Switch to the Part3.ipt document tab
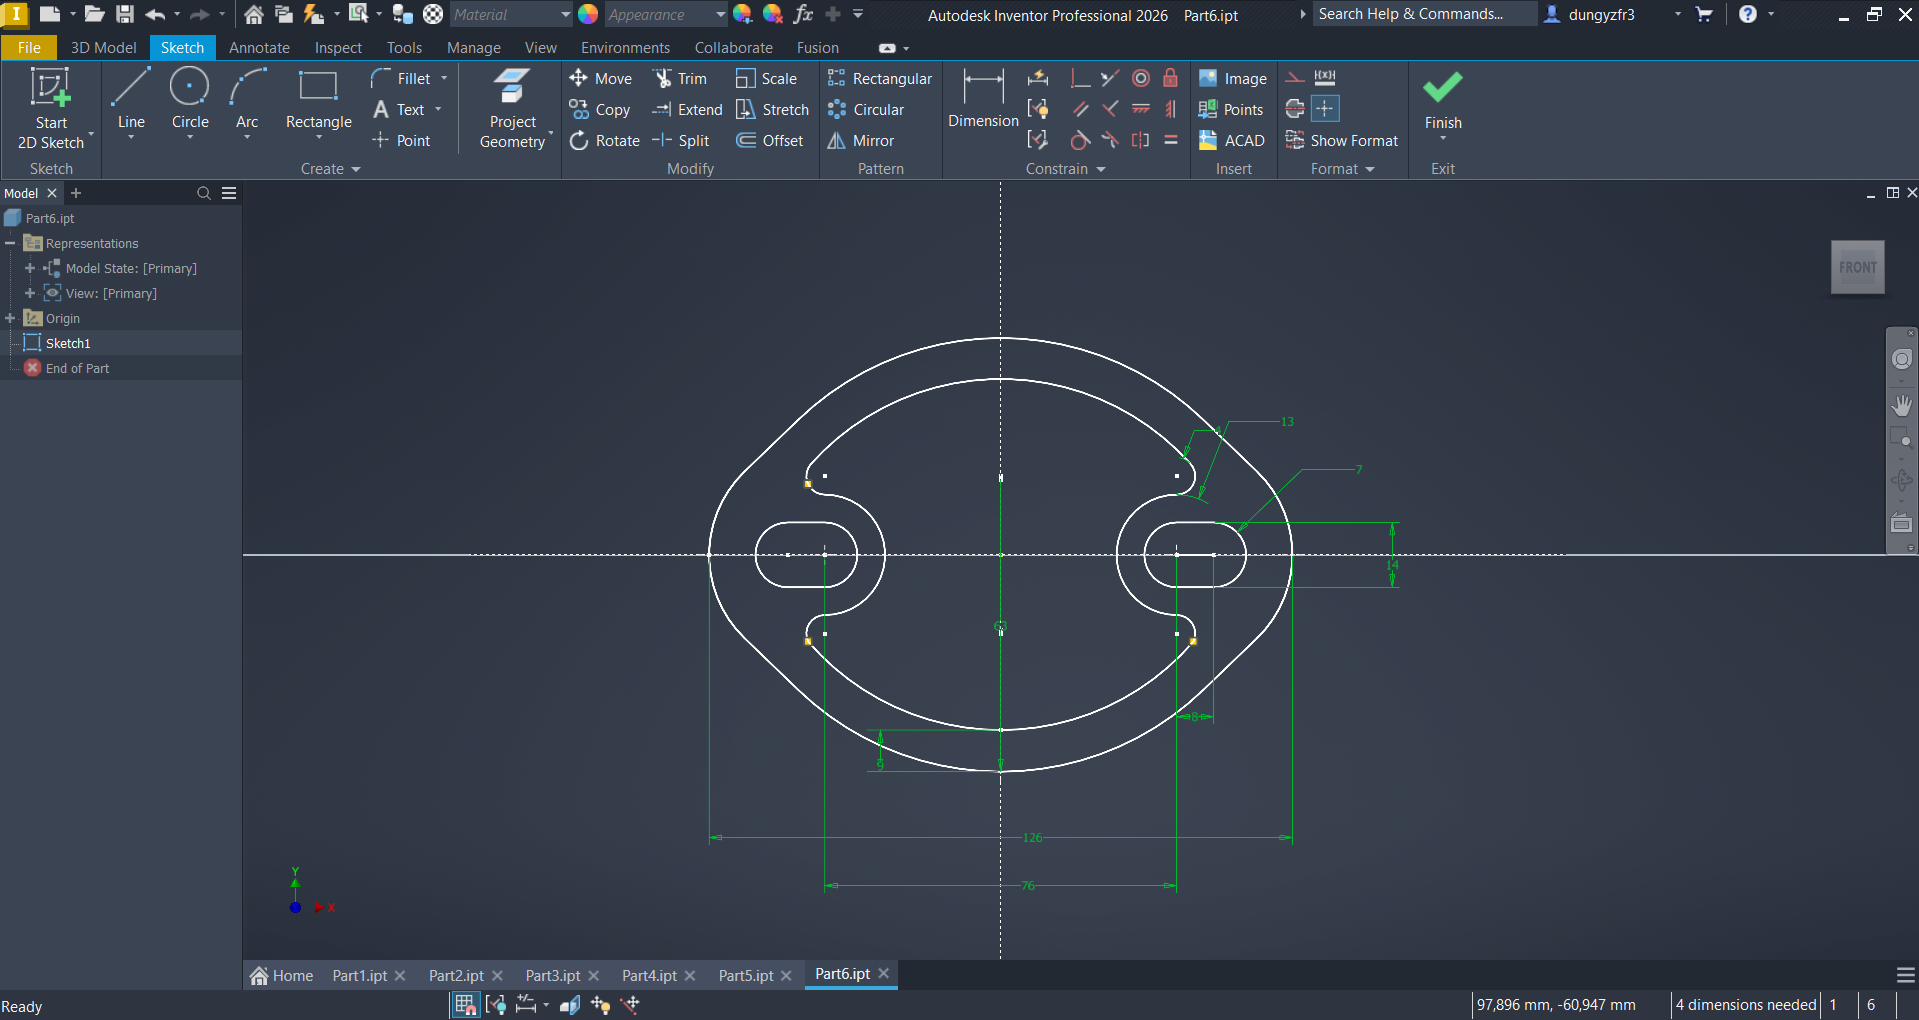The width and height of the screenshot is (1919, 1020). pos(552,976)
